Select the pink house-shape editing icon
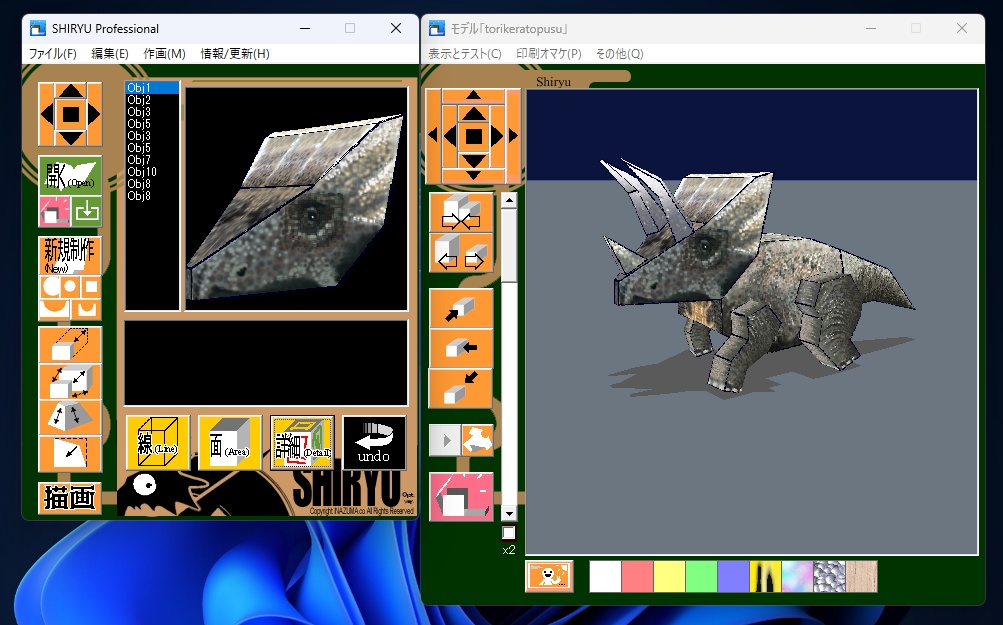Image resolution: width=1003 pixels, height=625 pixels. (x=52, y=210)
